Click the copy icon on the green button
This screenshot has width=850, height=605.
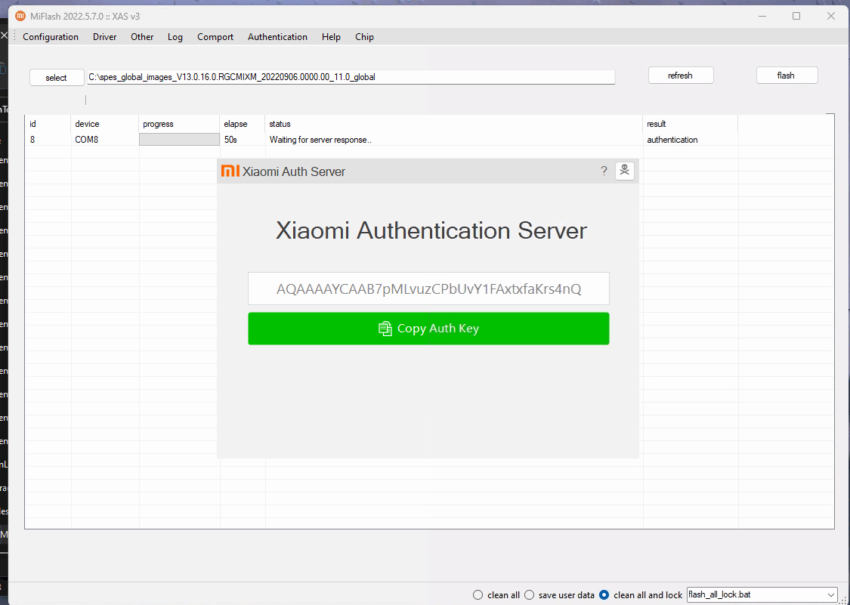tap(385, 329)
